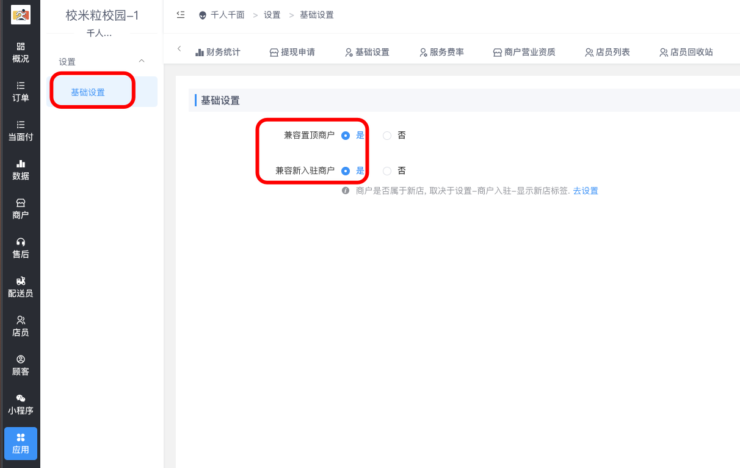Viewport: 740px width, 468px height.
Task: Click the 校米粒校园-1 title
Action: (102, 15)
